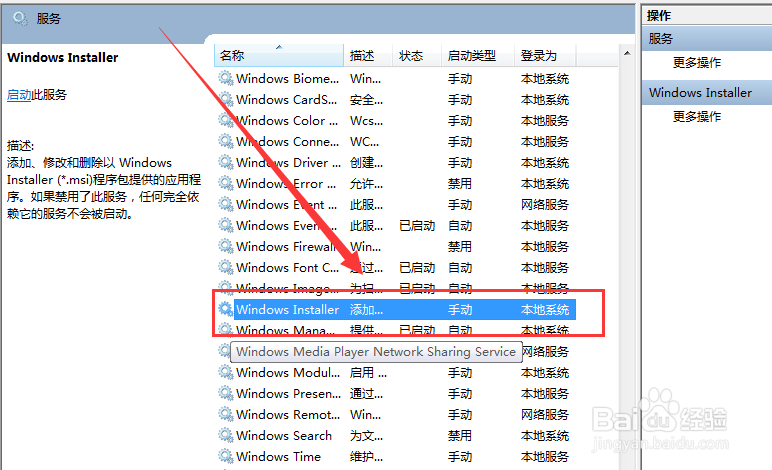Select the Windows Color service name
This screenshot has height=470, width=772.
click(287, 121)
